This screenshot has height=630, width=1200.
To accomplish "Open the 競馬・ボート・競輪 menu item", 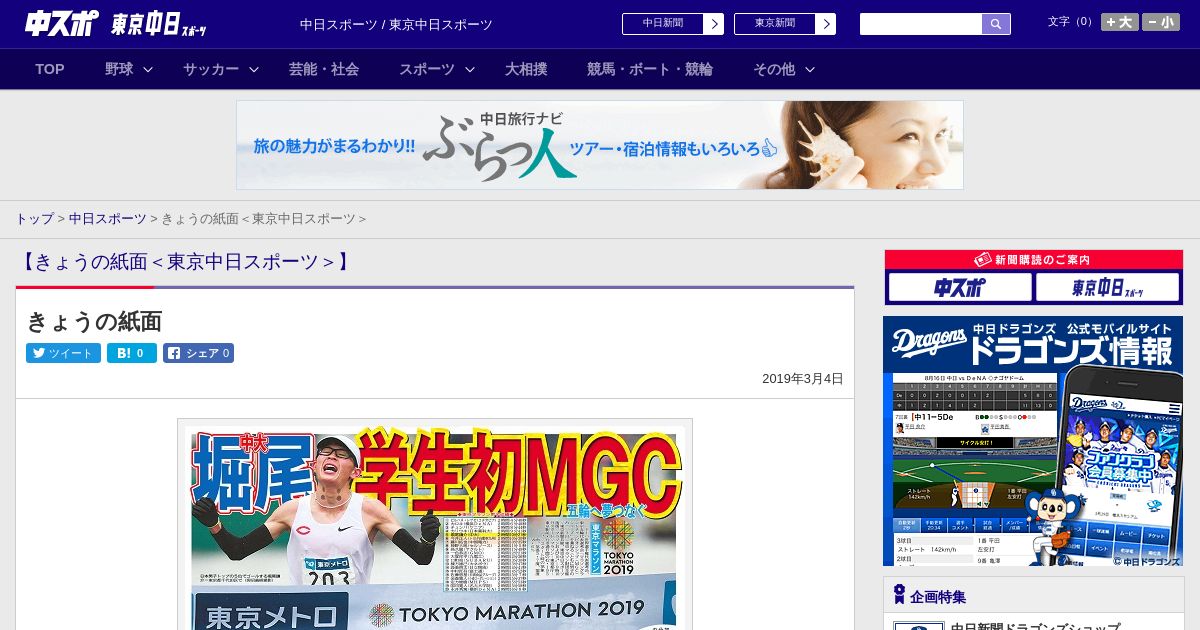I will point(650,69).
